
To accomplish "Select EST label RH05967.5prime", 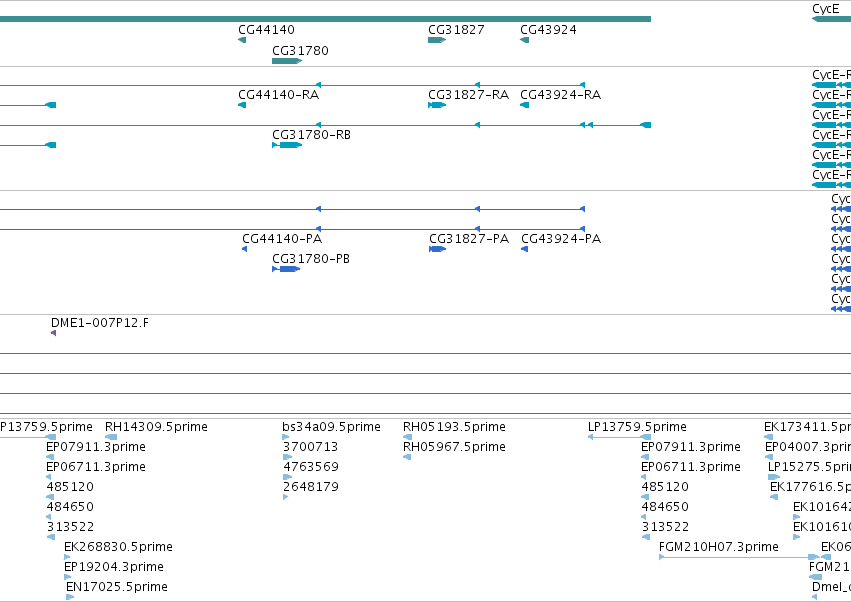I will (x=454, y=447).
